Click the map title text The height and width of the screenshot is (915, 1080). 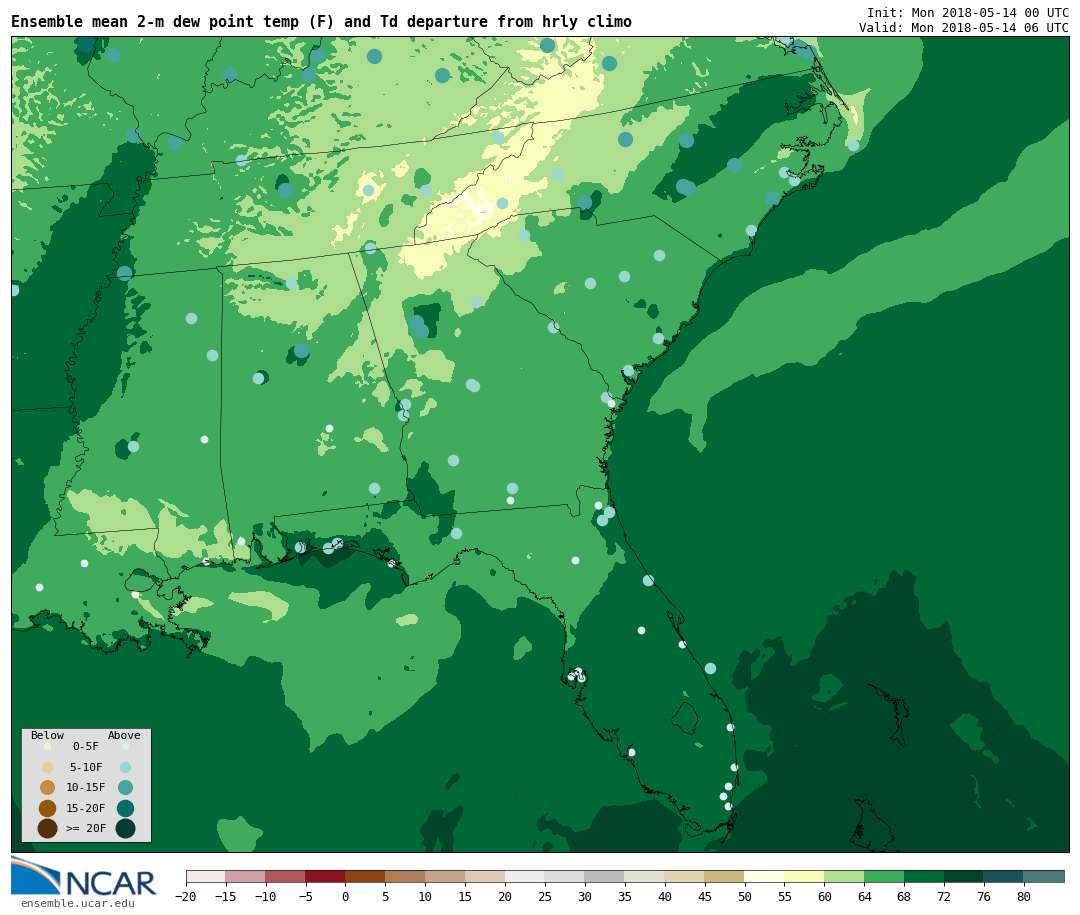tap(322, 22)
